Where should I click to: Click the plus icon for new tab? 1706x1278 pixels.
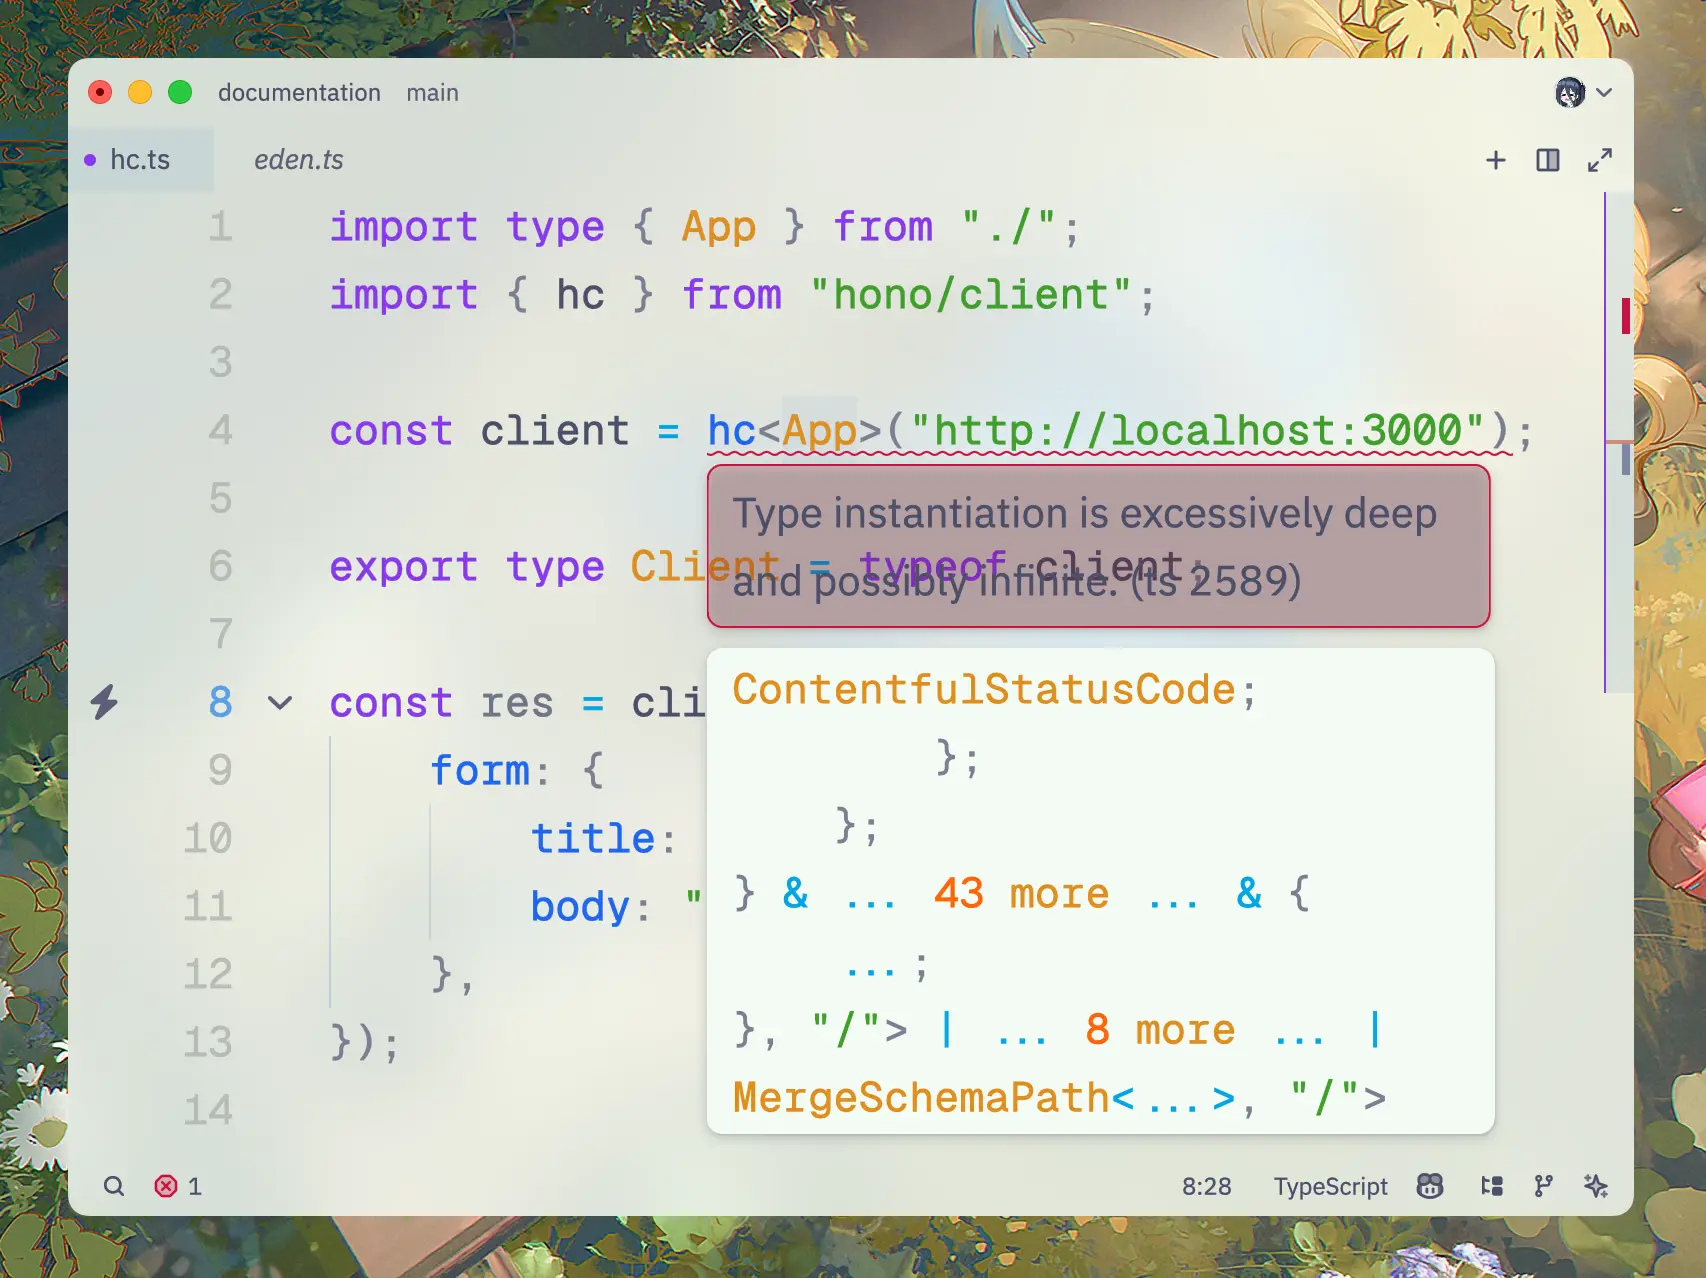tap(1496, 160)
